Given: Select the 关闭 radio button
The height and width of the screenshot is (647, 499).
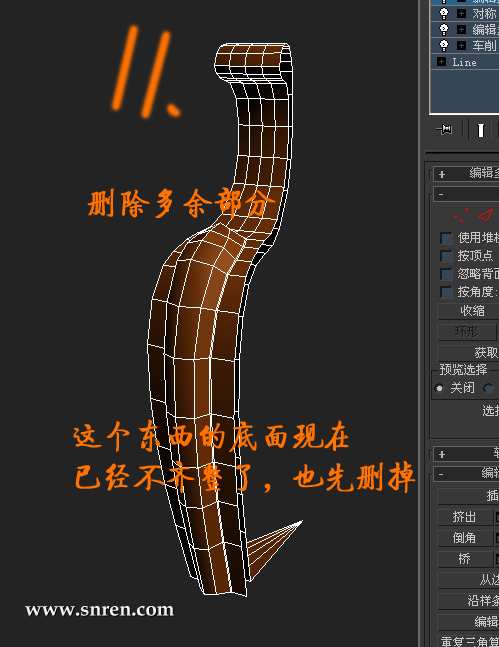Looking at the screenshot, I should point(439,388).
